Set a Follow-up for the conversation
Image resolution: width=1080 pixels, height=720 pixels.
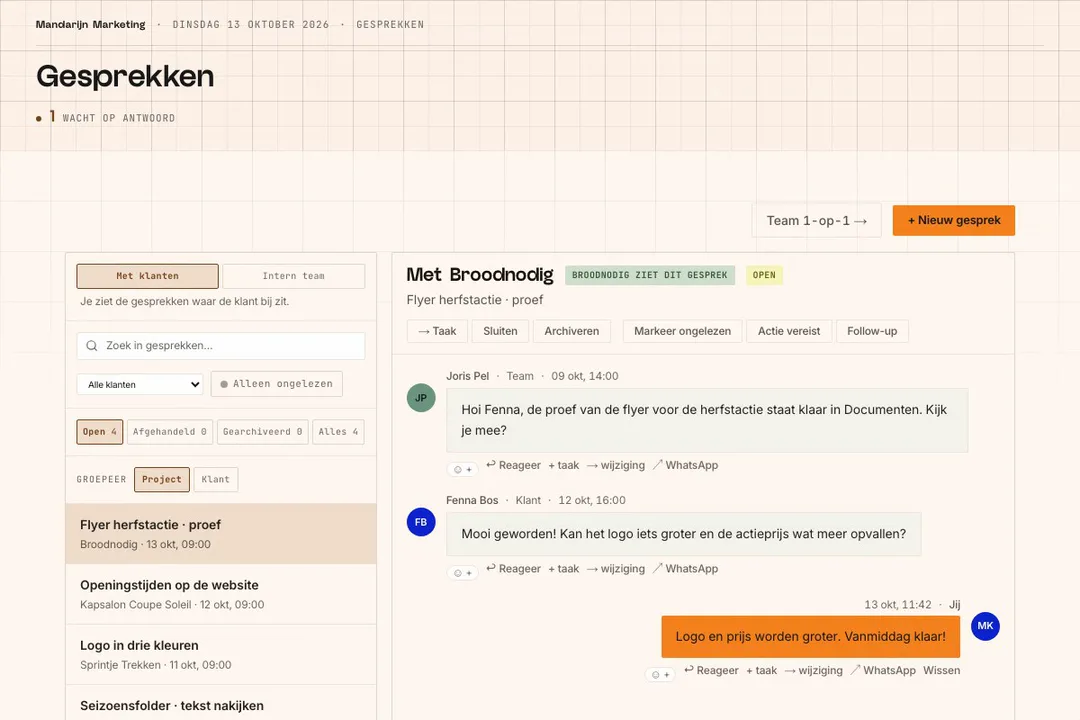point(872,331)
